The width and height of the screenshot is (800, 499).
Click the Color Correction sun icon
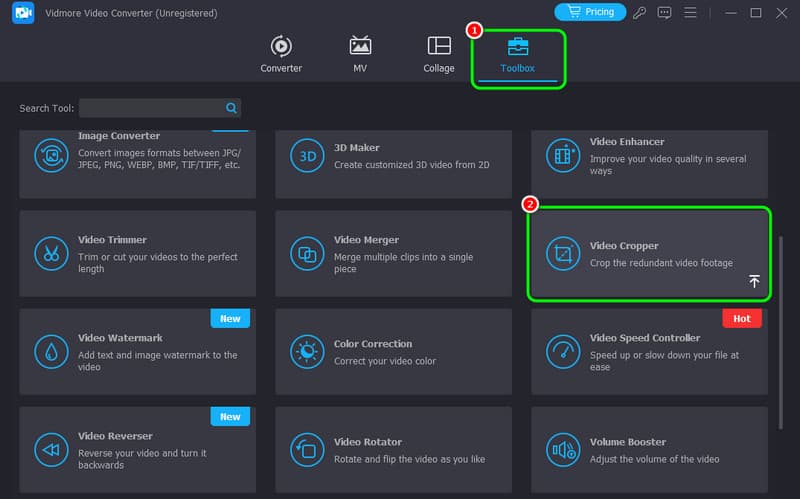306,351
